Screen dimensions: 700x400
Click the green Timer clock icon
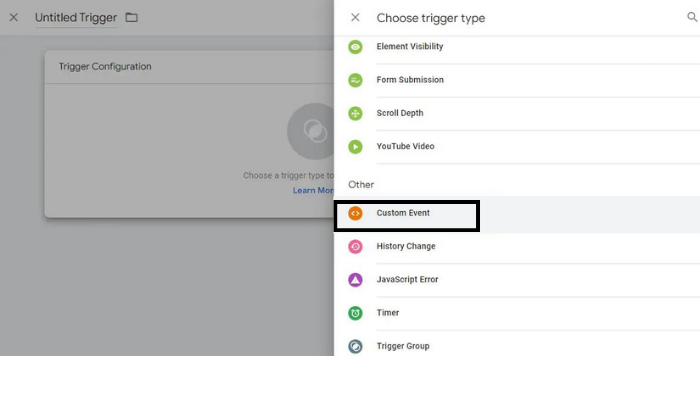355,313
